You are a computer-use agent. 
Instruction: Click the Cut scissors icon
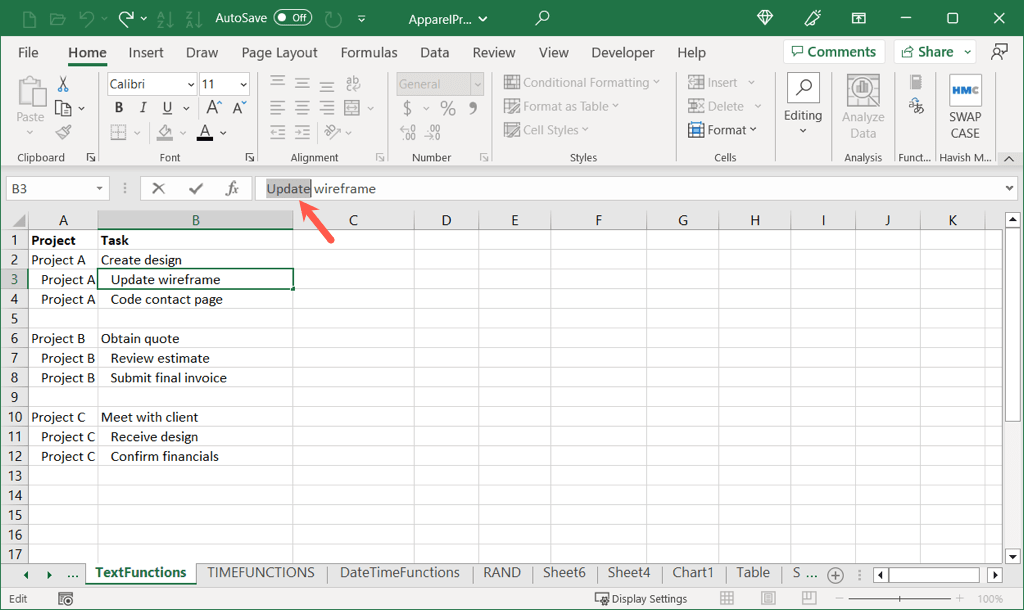pos(64,84)
